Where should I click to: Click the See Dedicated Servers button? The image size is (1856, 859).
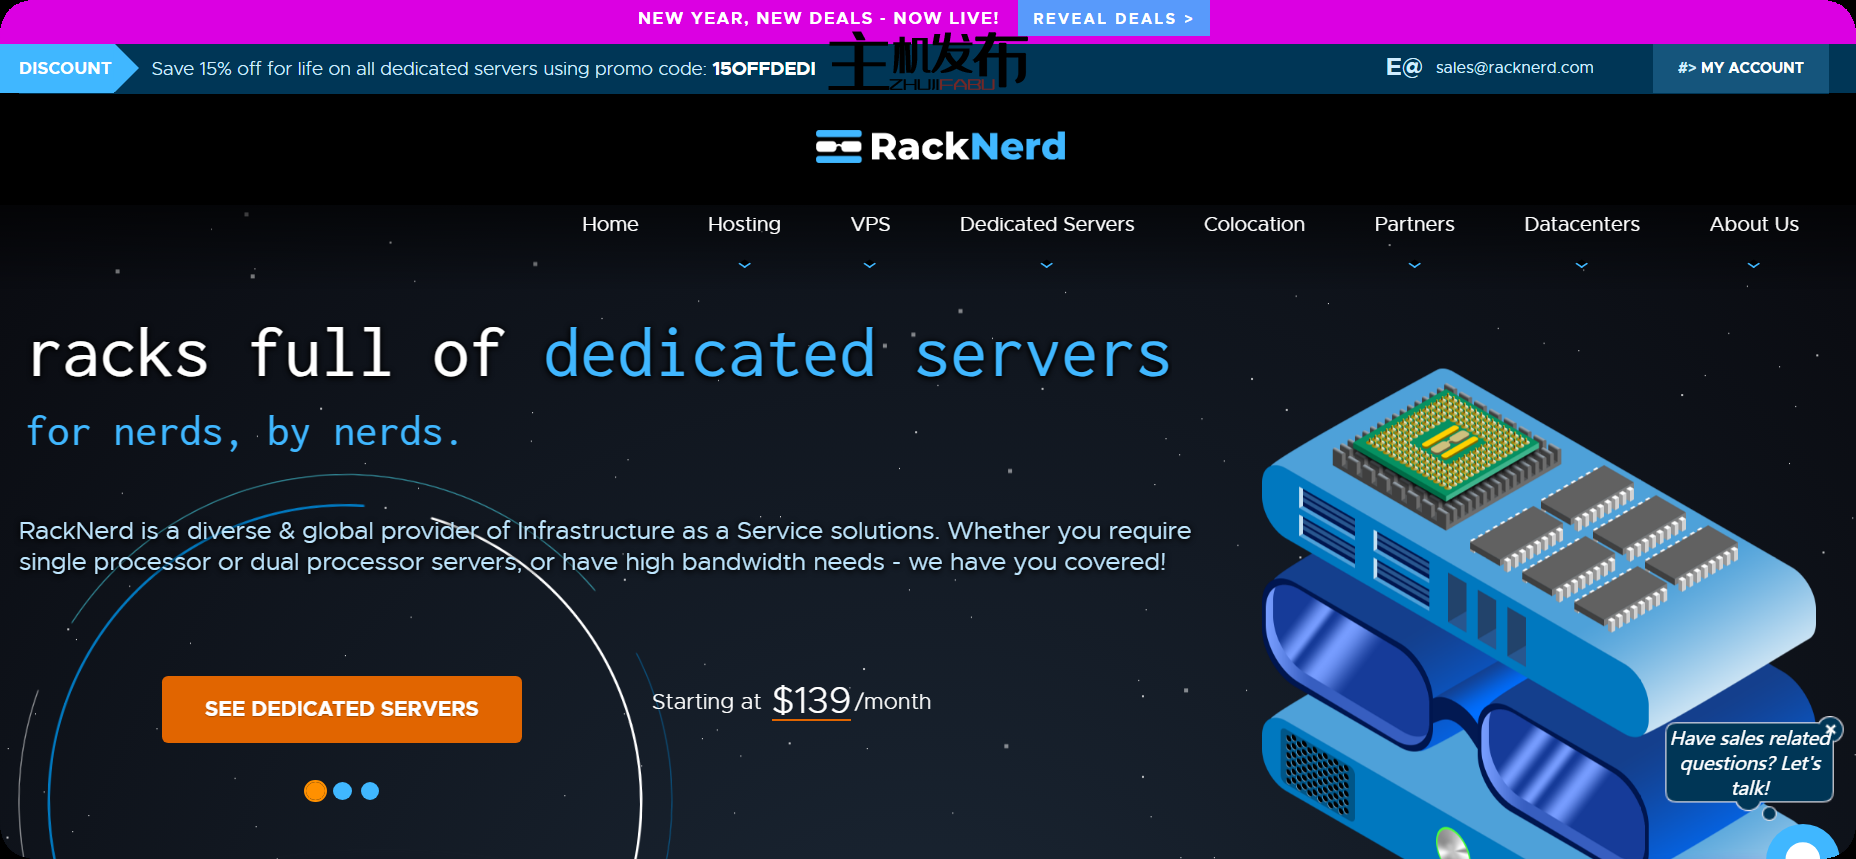[x=342, y=709]
